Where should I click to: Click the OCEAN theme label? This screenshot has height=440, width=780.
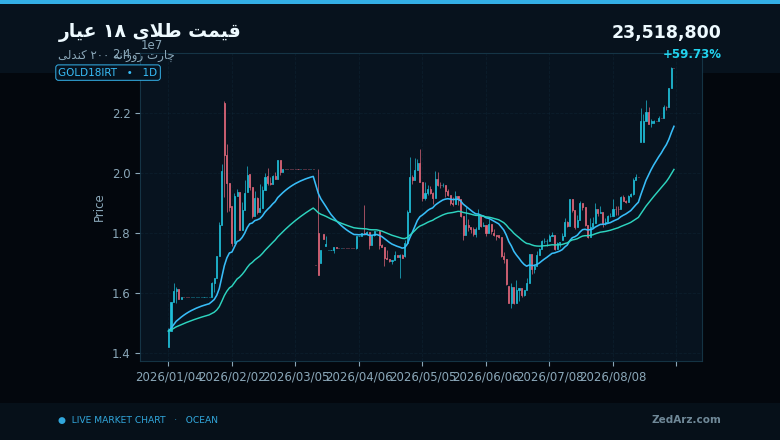point(201,420)
